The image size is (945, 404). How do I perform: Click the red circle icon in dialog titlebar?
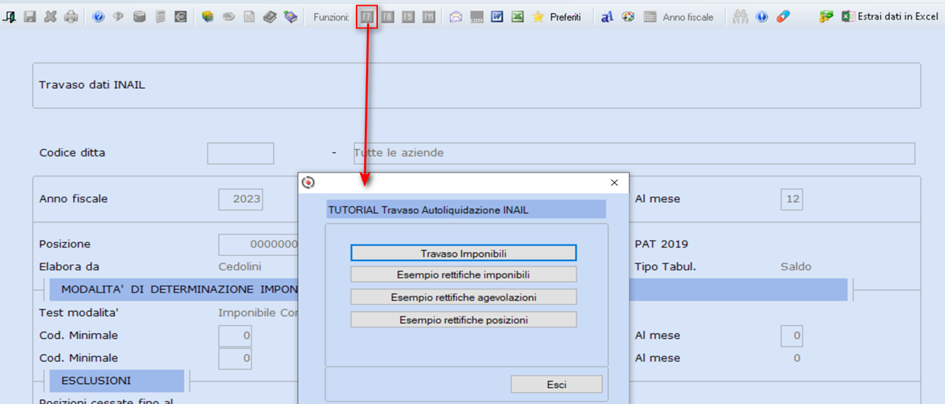coord(308,181)
